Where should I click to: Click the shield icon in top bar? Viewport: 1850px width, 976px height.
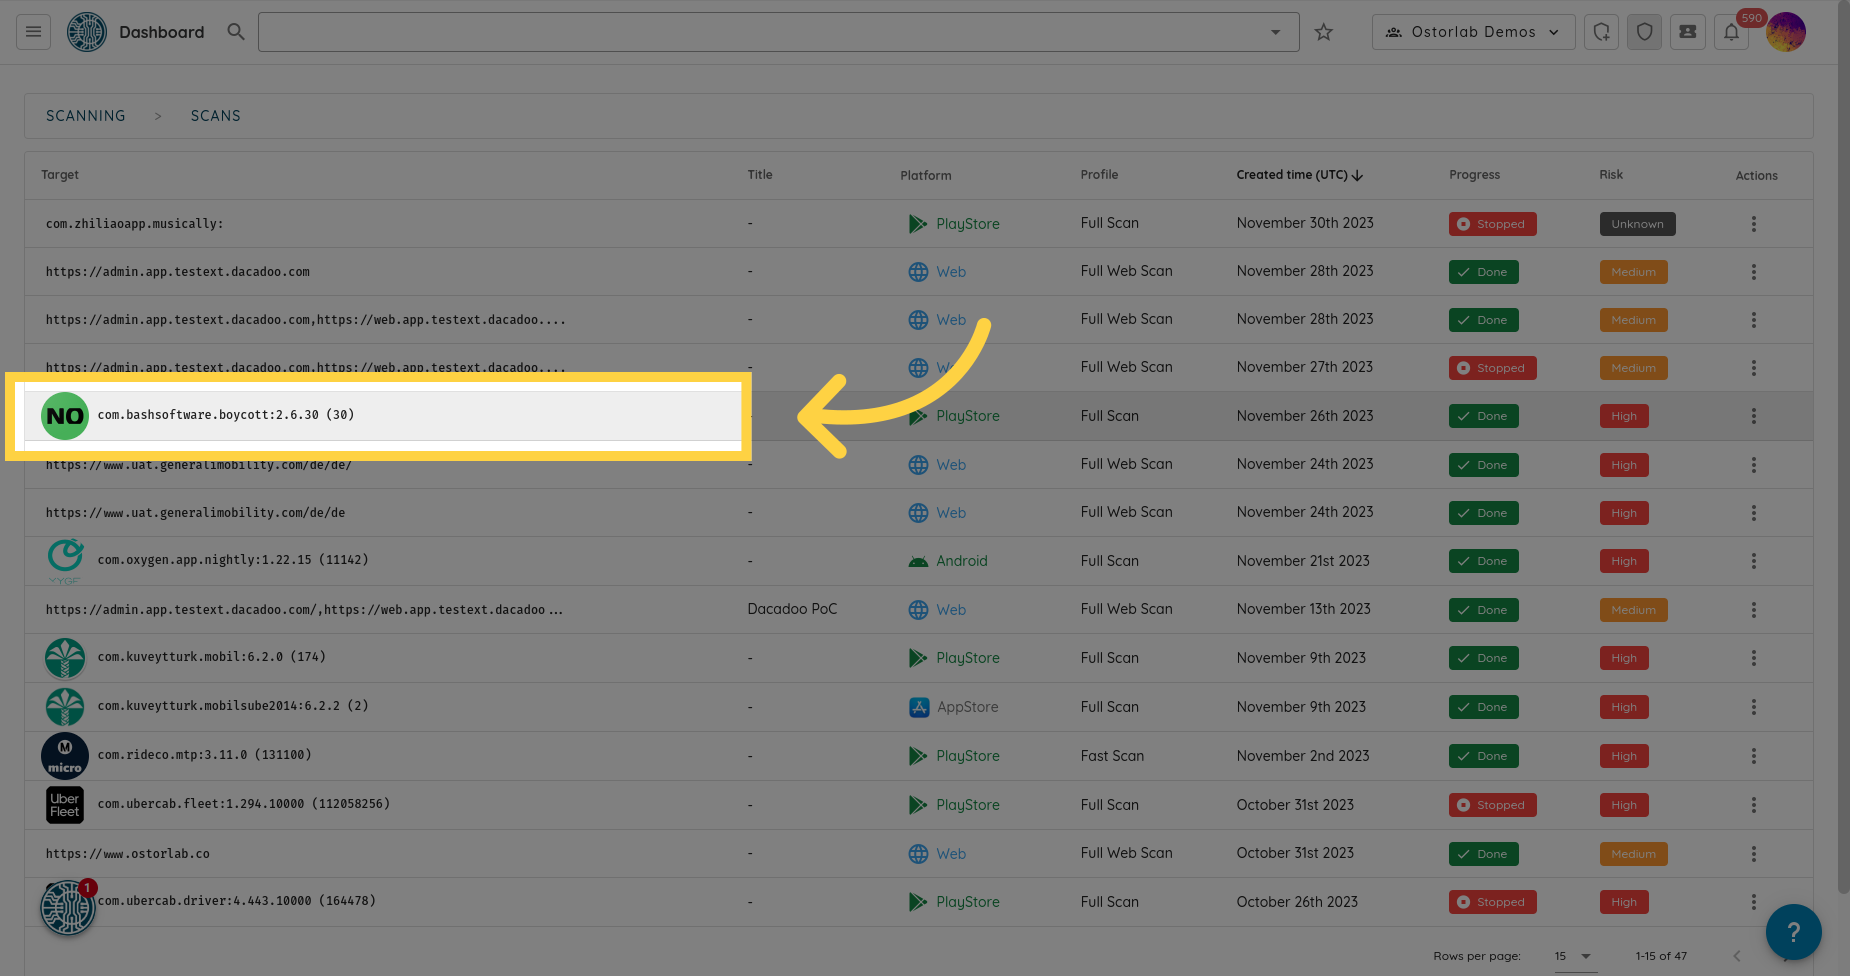(1645, 32)
